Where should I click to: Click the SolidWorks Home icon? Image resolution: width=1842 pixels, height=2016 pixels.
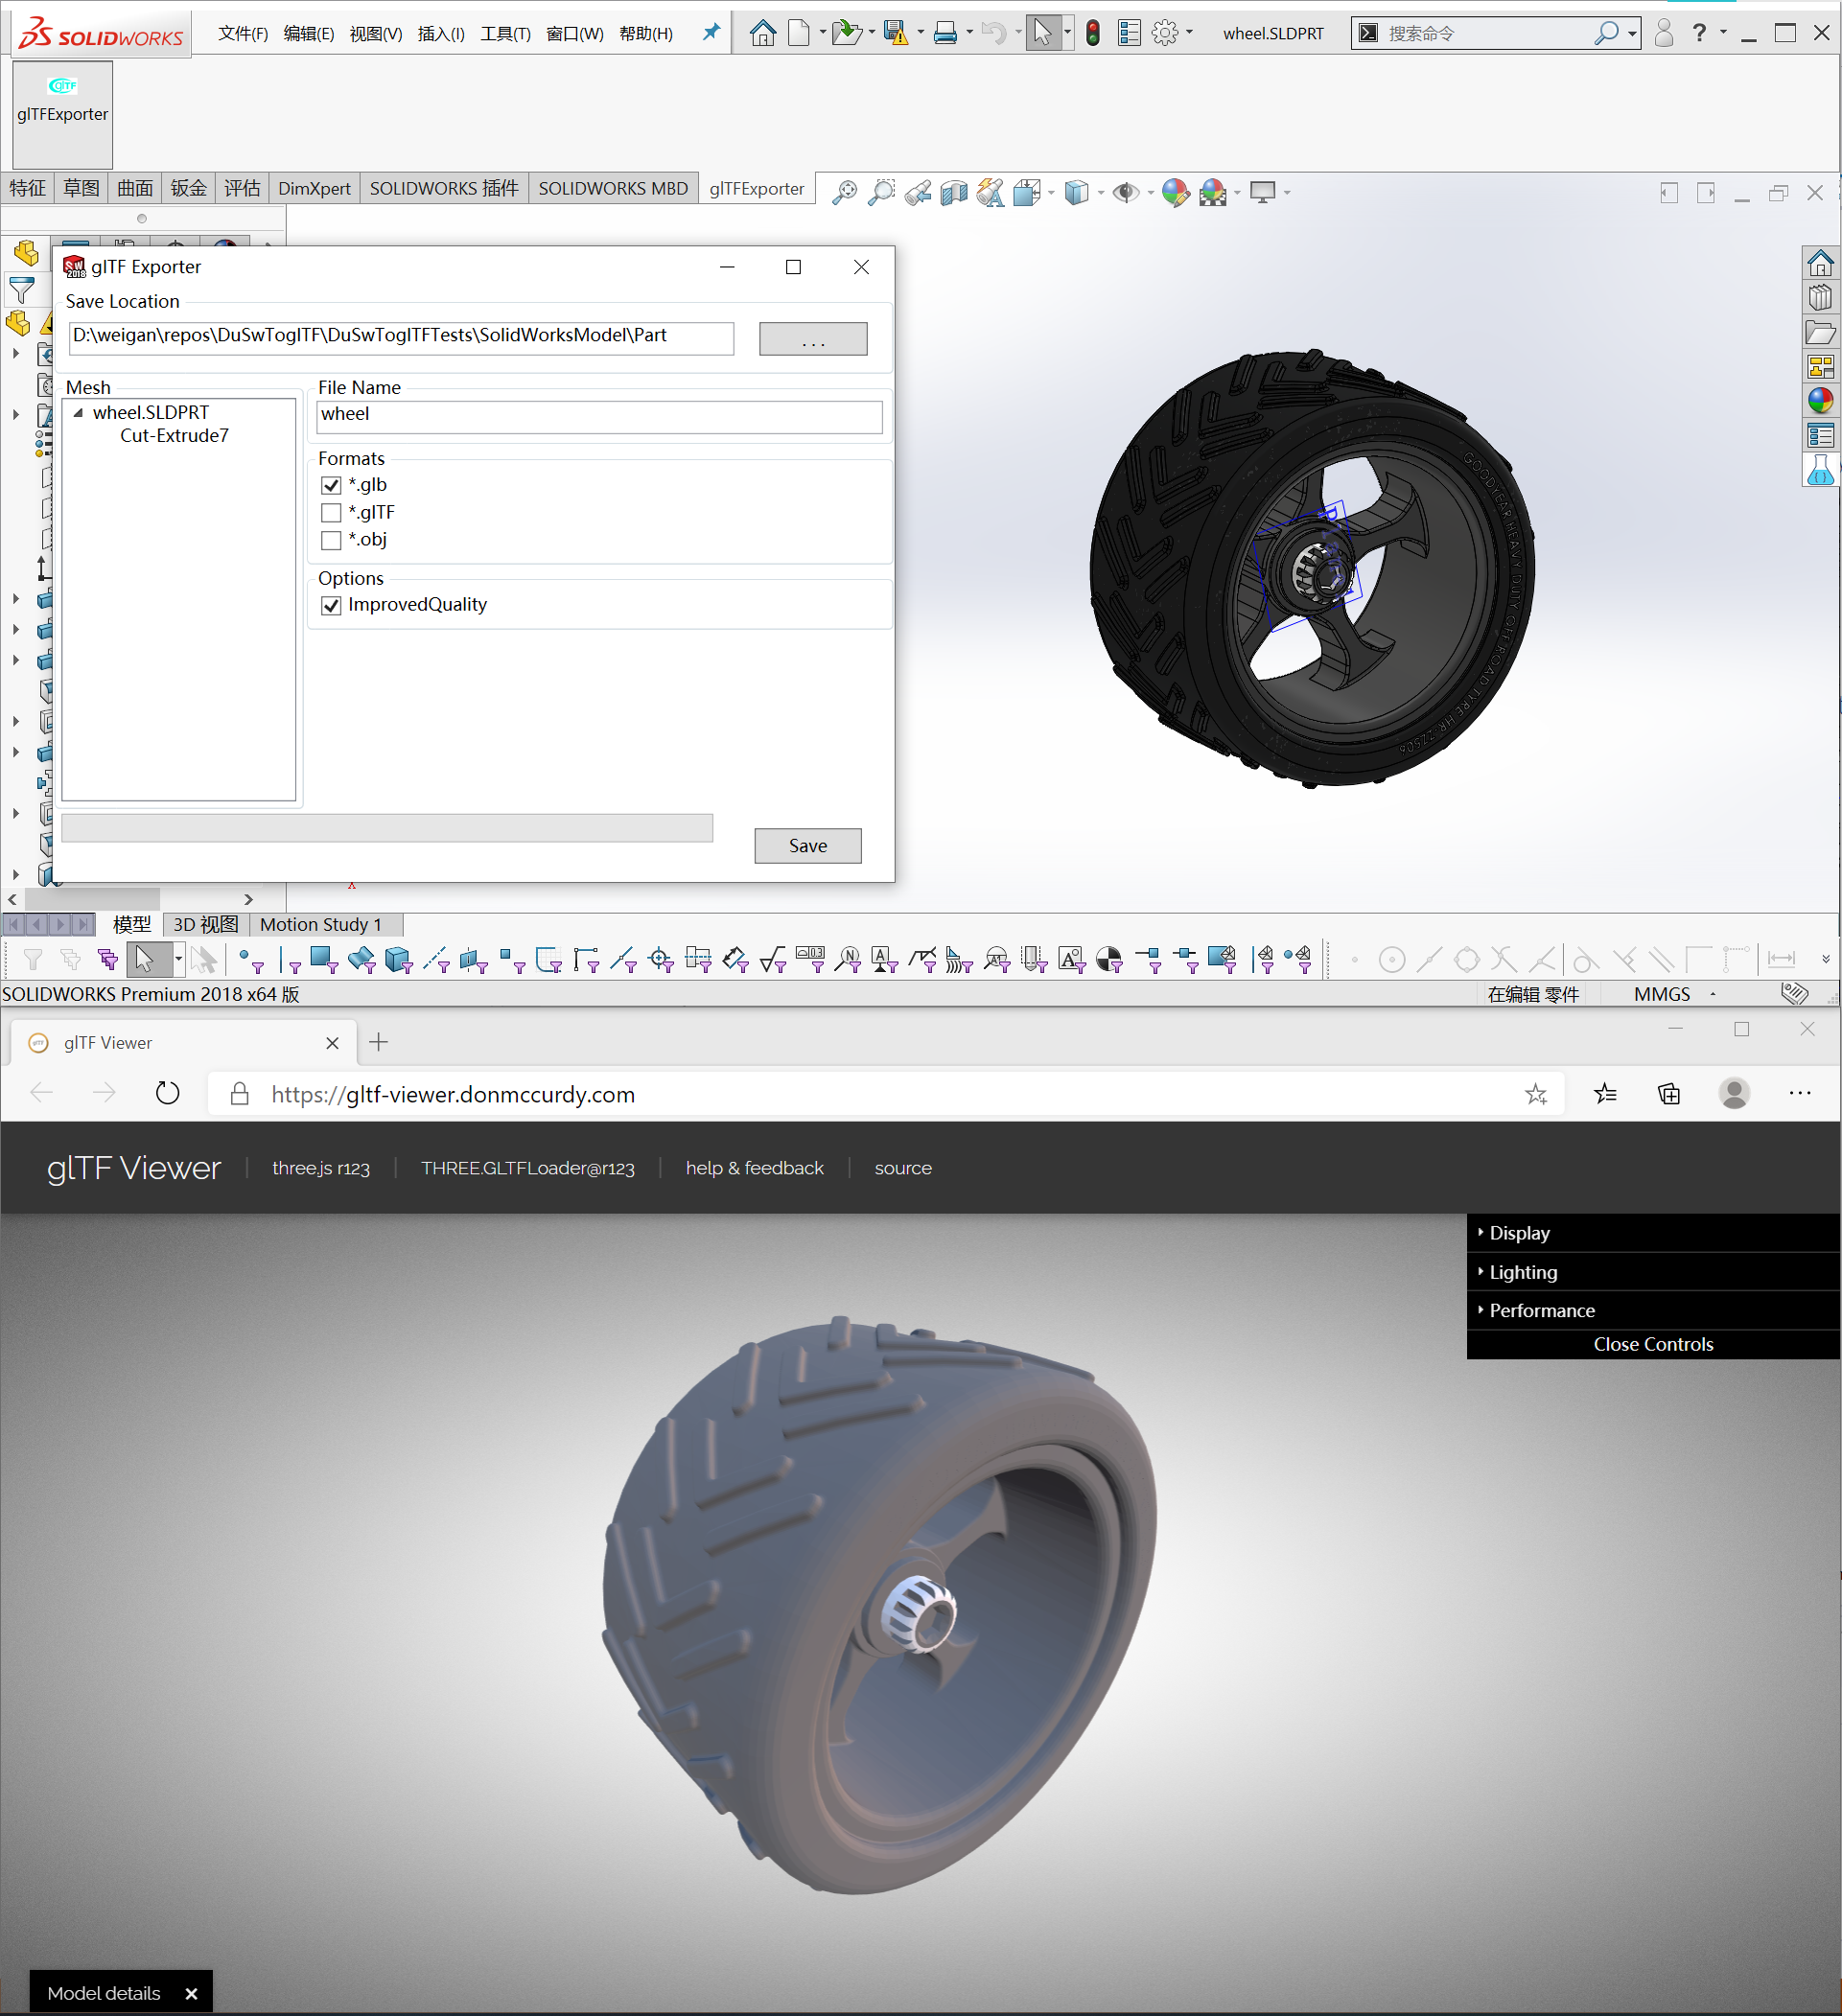tap(762, 33)
